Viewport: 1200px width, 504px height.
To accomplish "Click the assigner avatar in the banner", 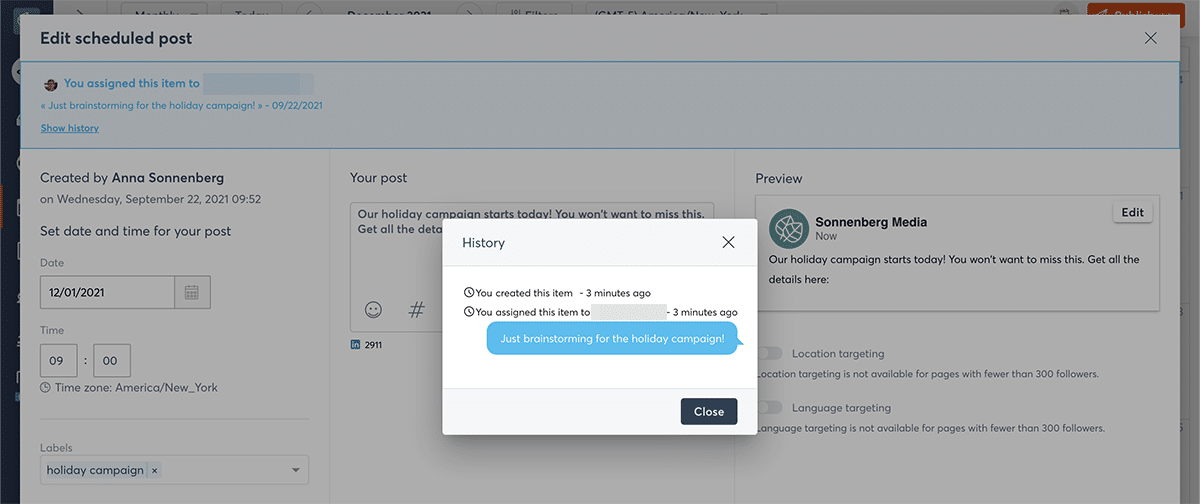I will pyautogui.click(x=51, y=84).
